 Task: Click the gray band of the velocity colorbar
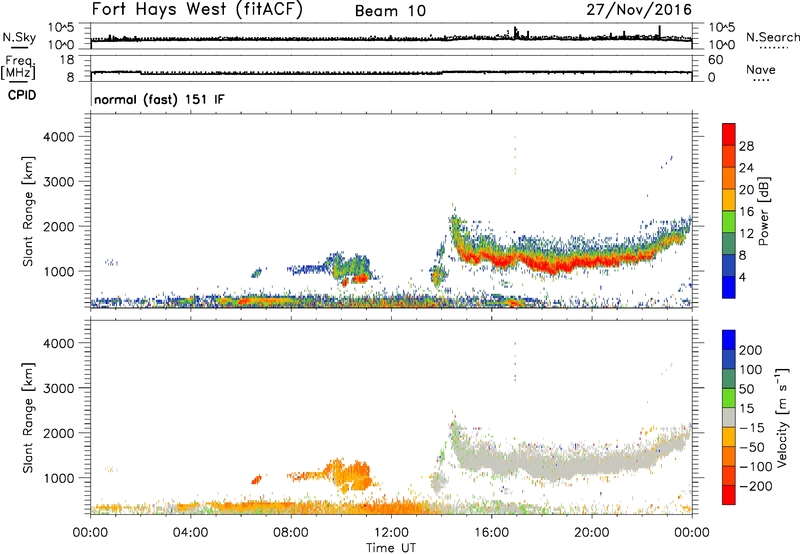[729, 418]
